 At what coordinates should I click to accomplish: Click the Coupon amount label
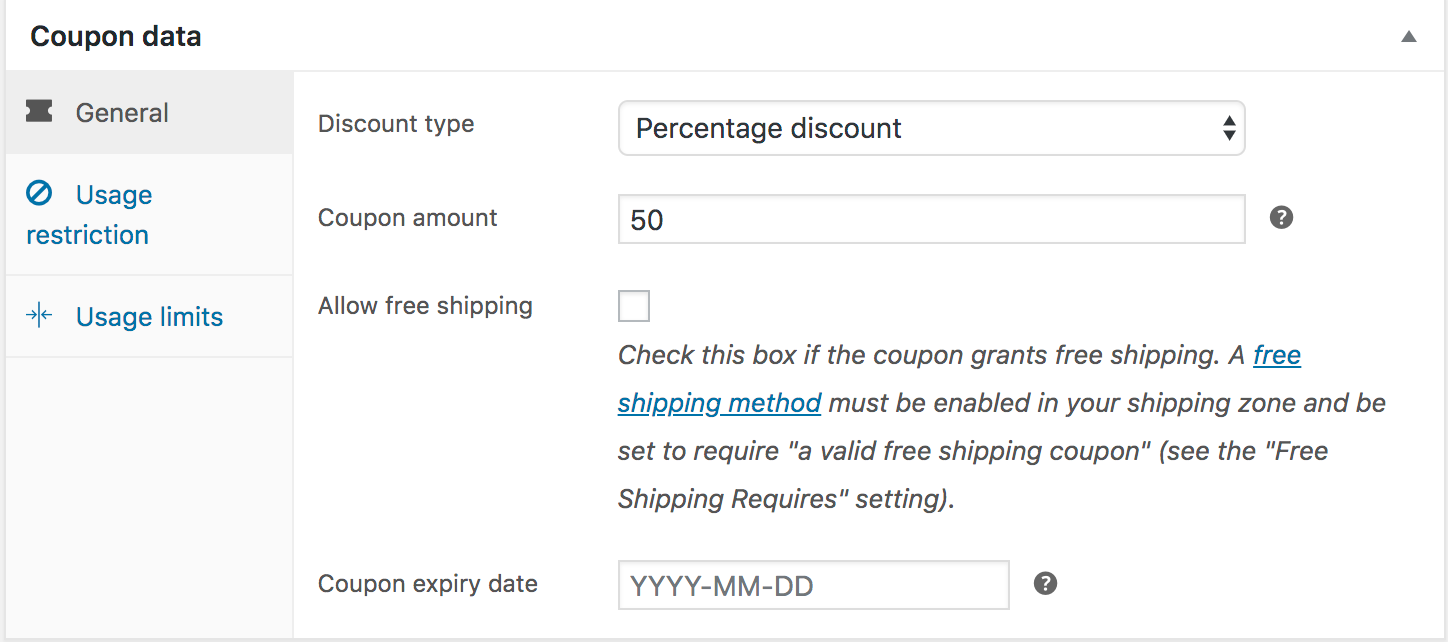[x=407, y=218]
